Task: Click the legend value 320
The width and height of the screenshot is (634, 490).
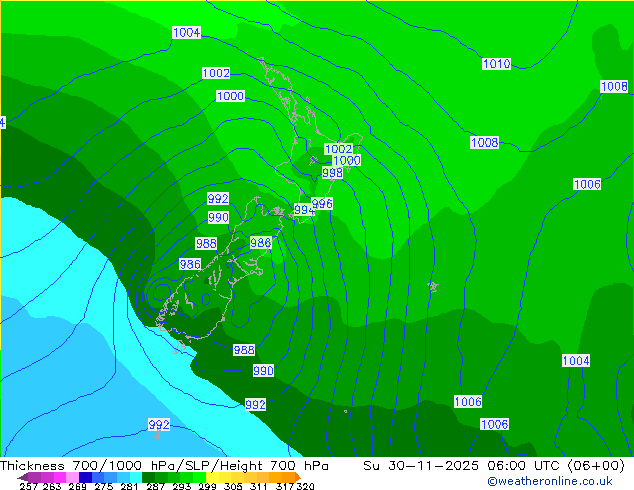Action: click(x=305, y=486)
